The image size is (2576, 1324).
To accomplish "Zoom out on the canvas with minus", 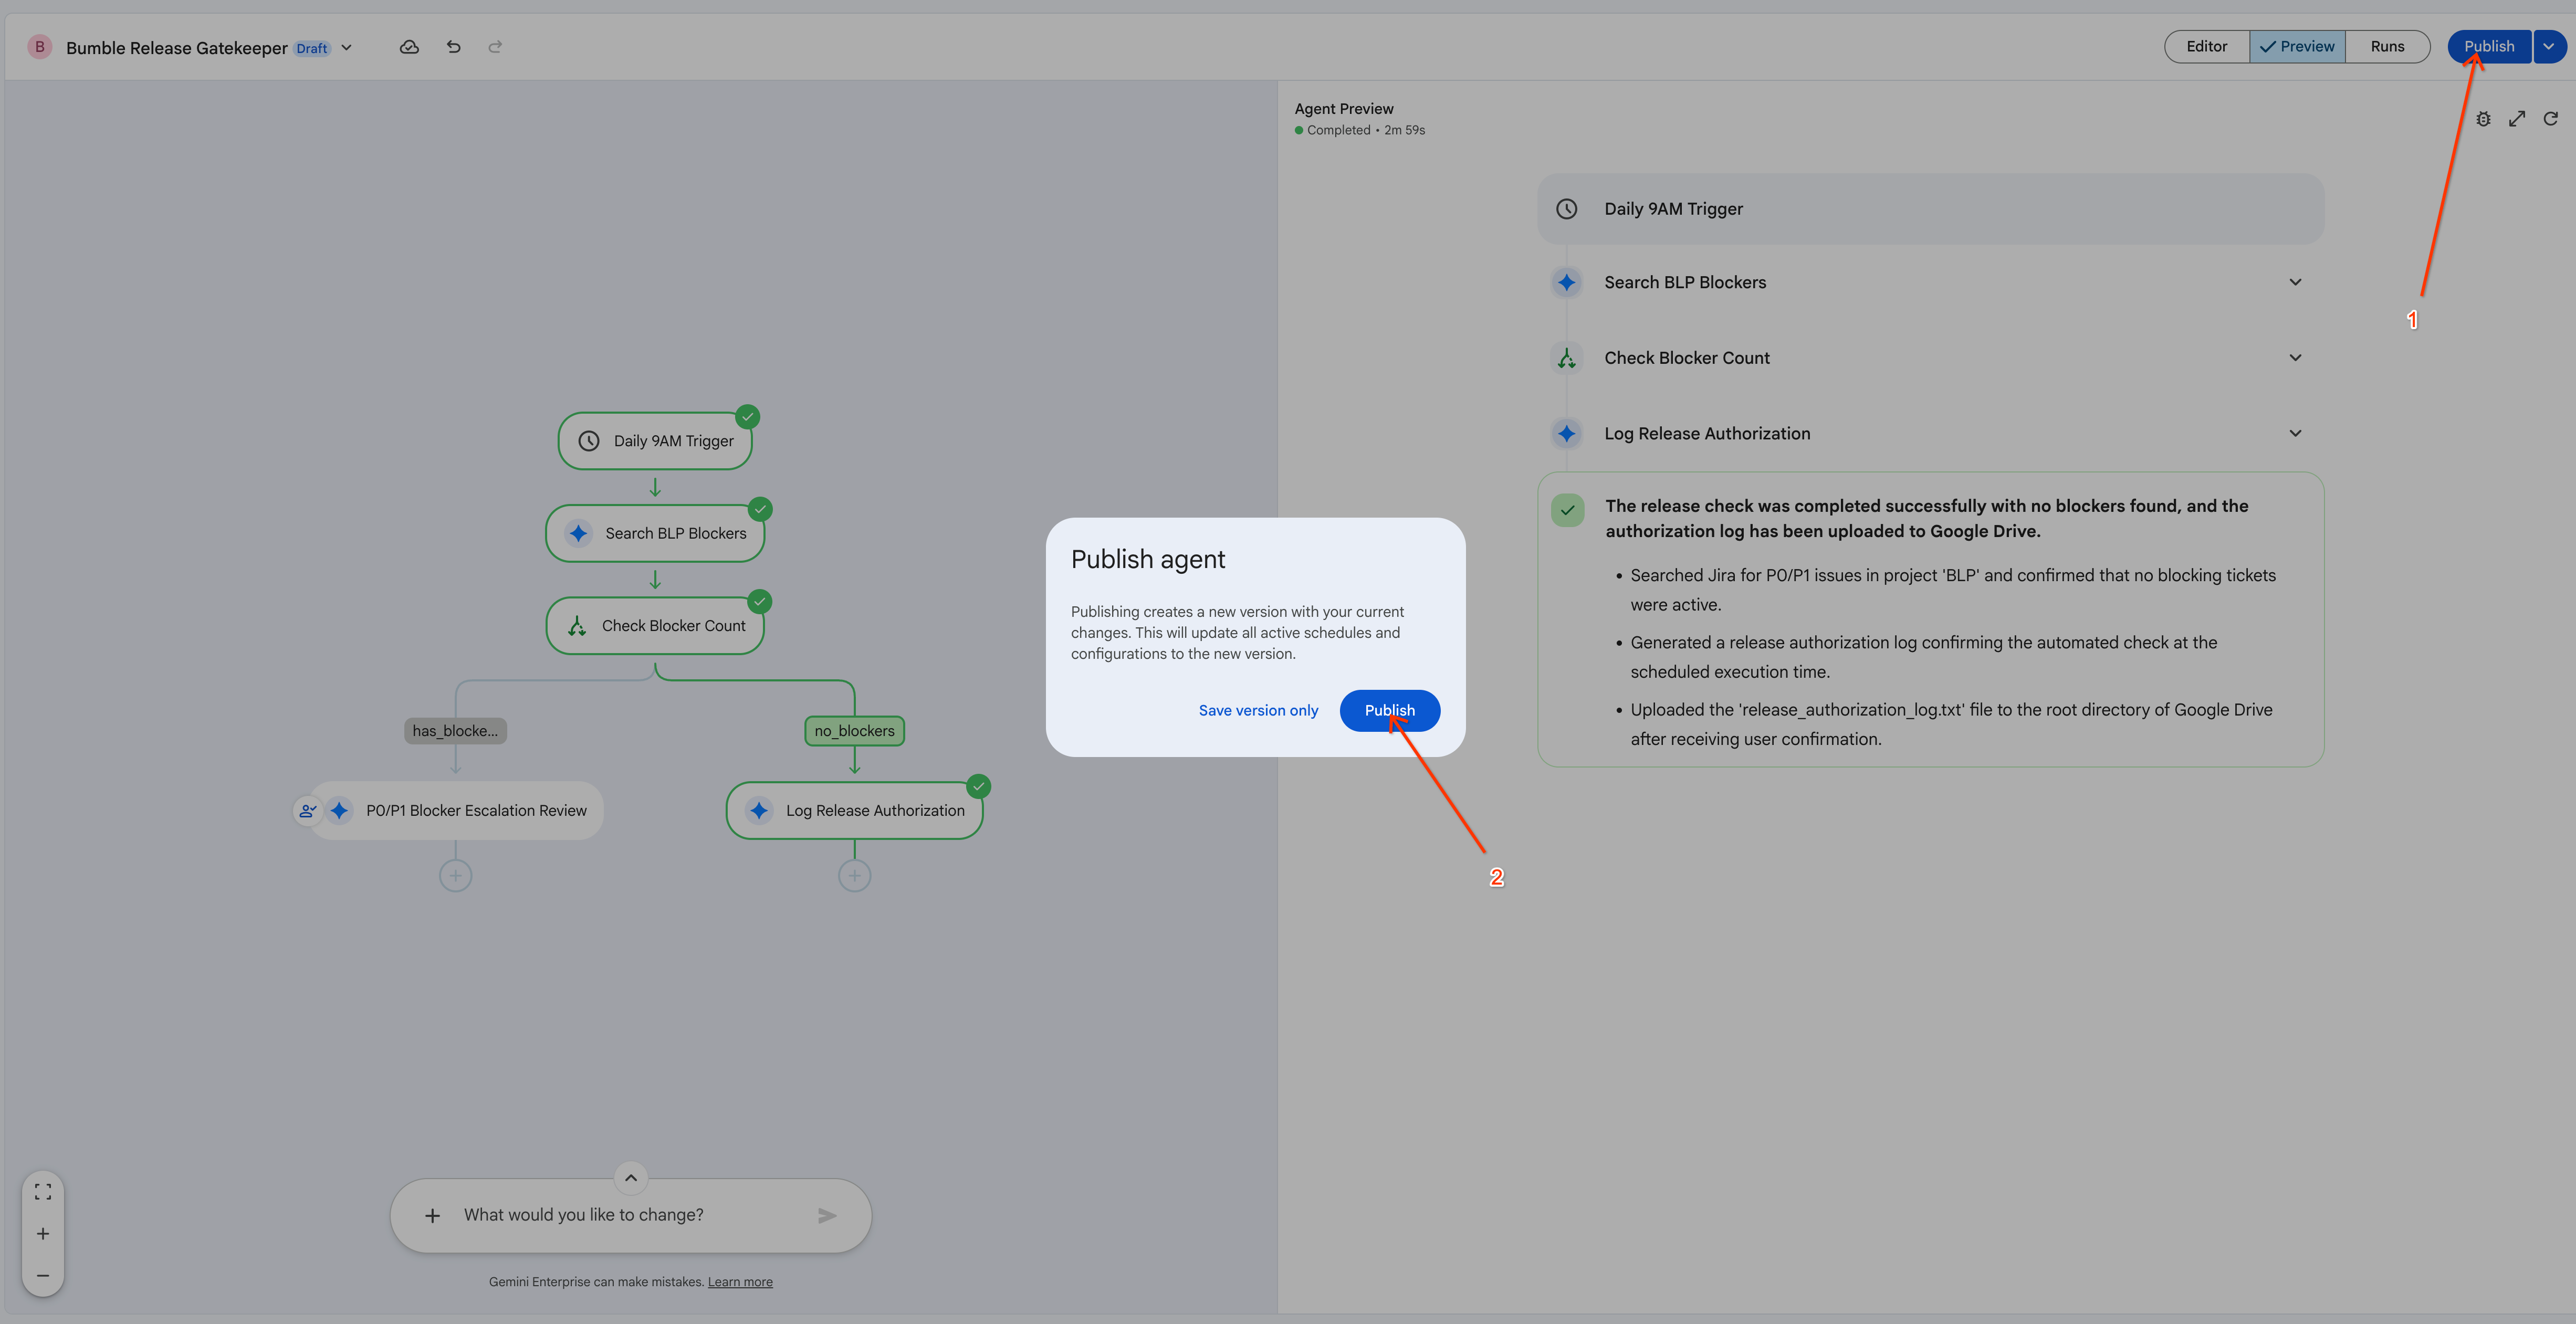I will pos(43,1275).
